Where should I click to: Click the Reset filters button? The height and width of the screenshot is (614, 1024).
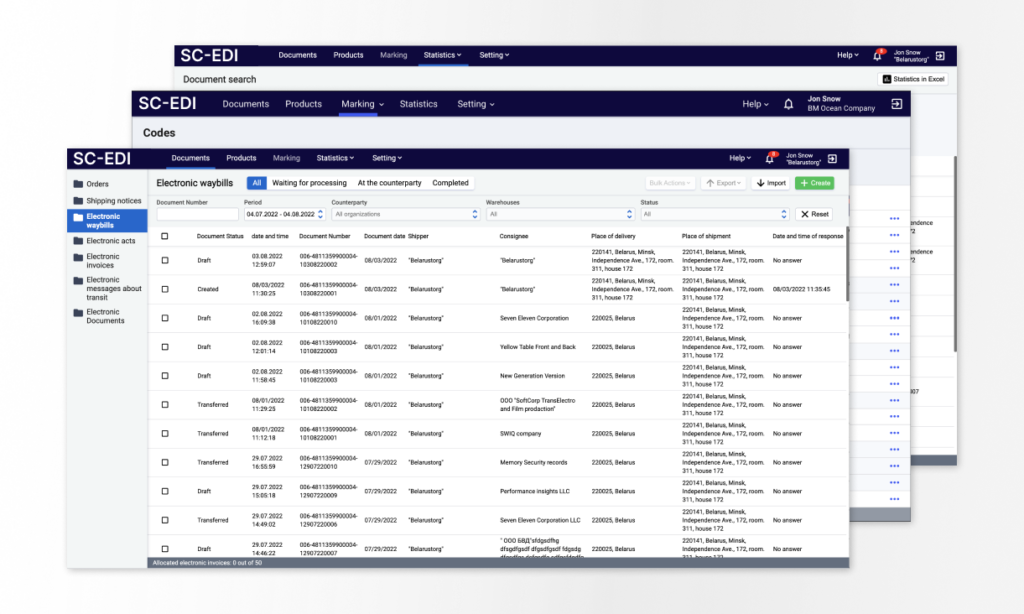point(813,214)
